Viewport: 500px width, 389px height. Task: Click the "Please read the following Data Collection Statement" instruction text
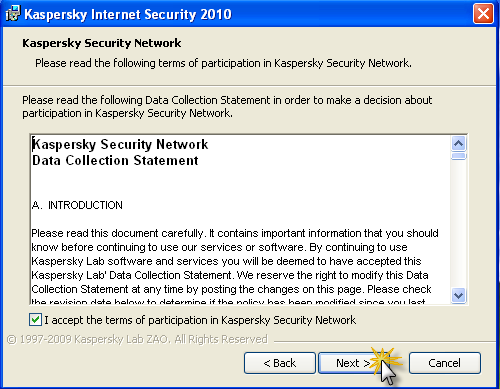227,107
